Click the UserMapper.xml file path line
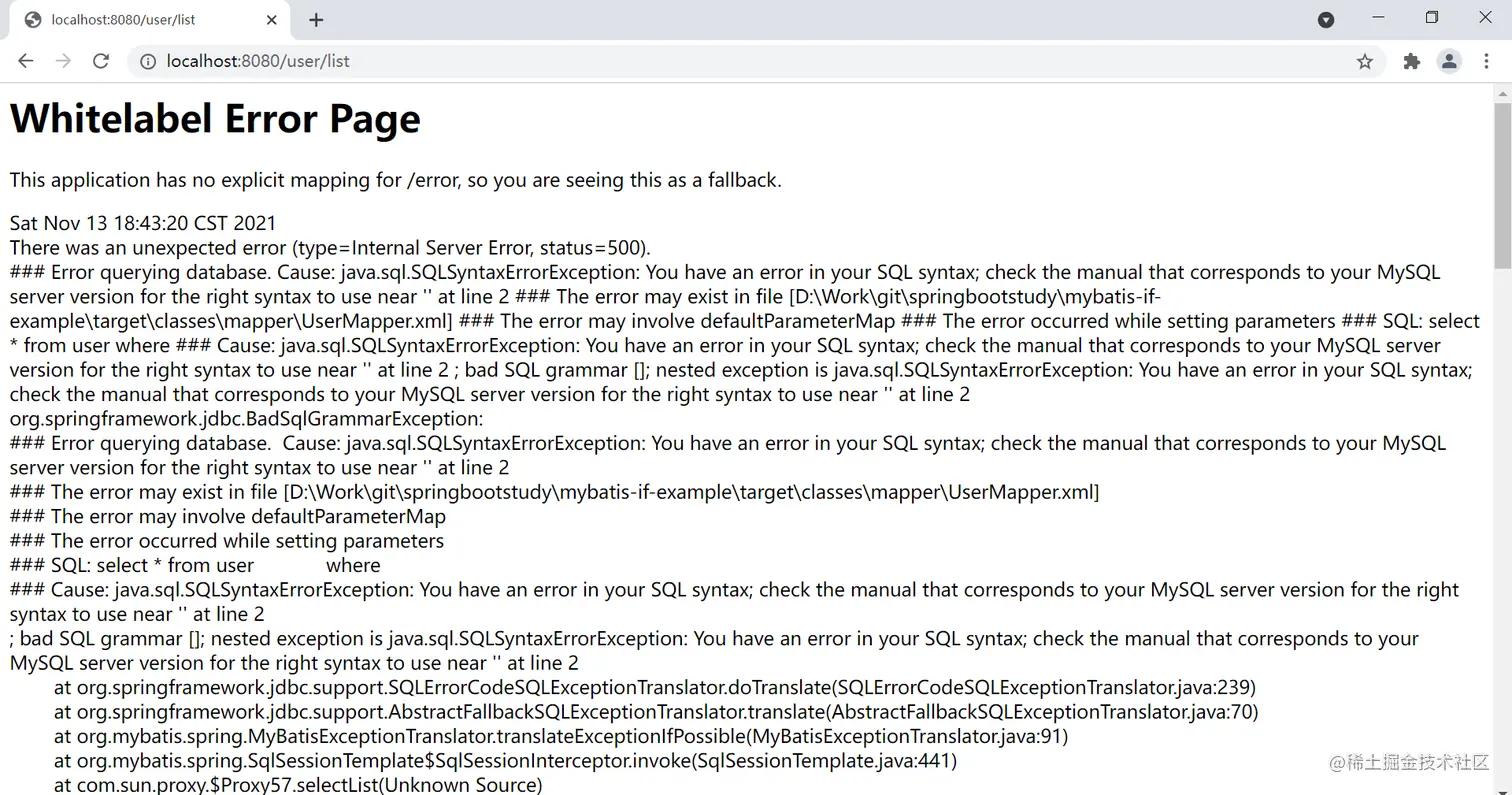Screen dimensions: 1512x795 tap(555, 492)
